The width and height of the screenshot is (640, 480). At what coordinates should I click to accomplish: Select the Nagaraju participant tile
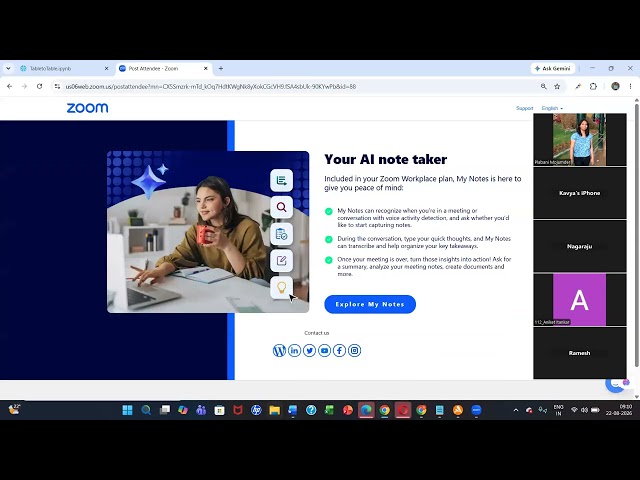point(580,246)
